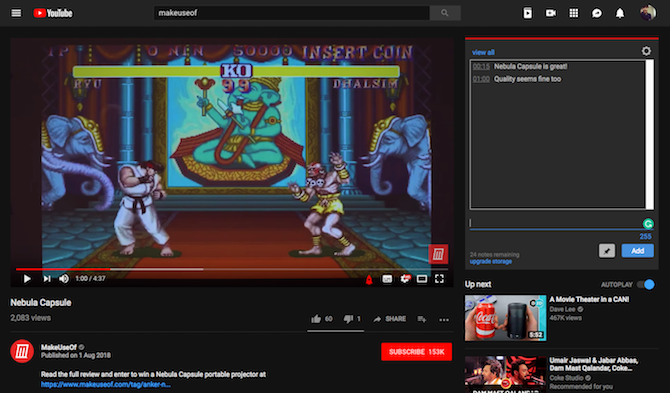
Task: Enter full screen mode
Action: 439,279
